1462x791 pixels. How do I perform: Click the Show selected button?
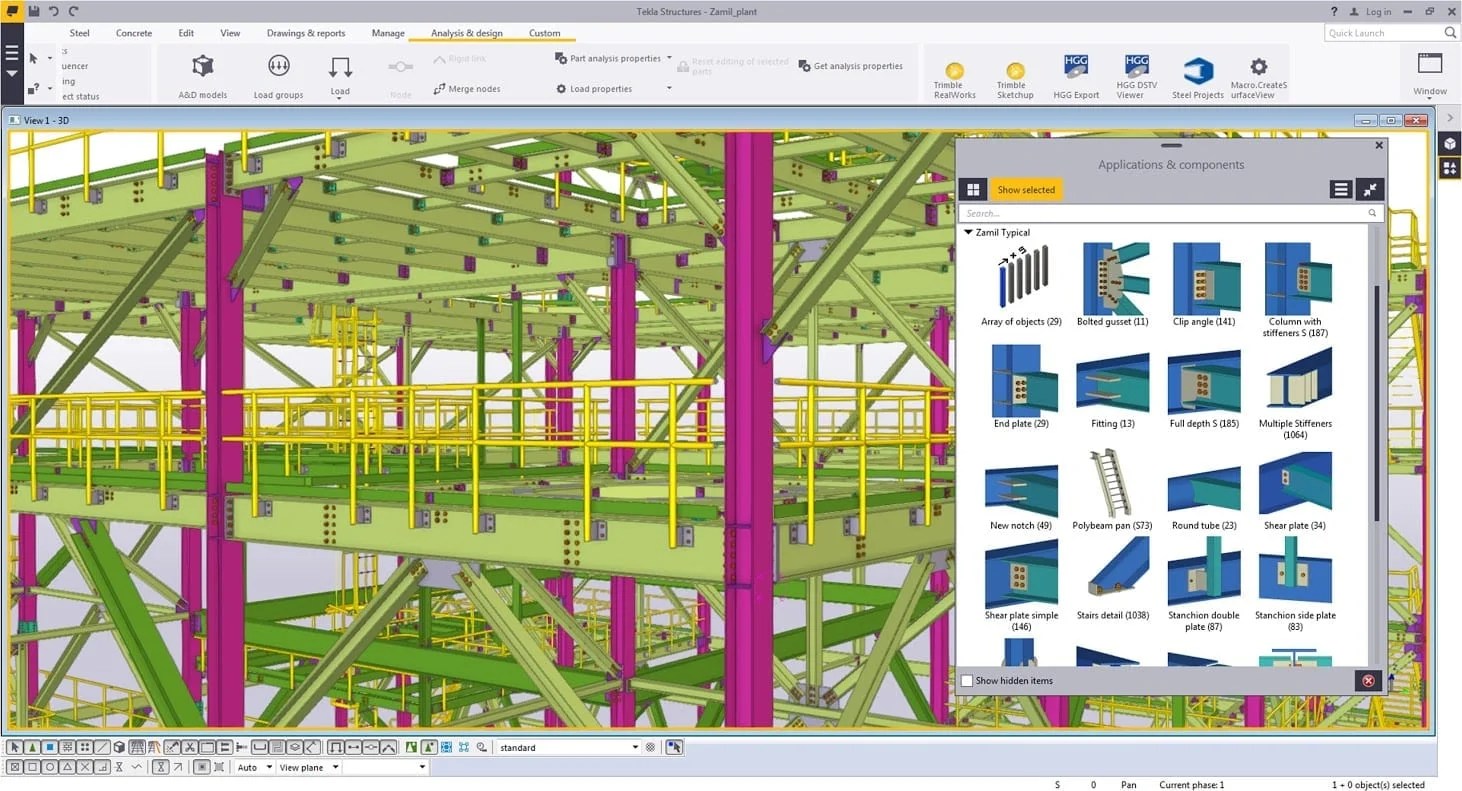[x=1026, y=189]
